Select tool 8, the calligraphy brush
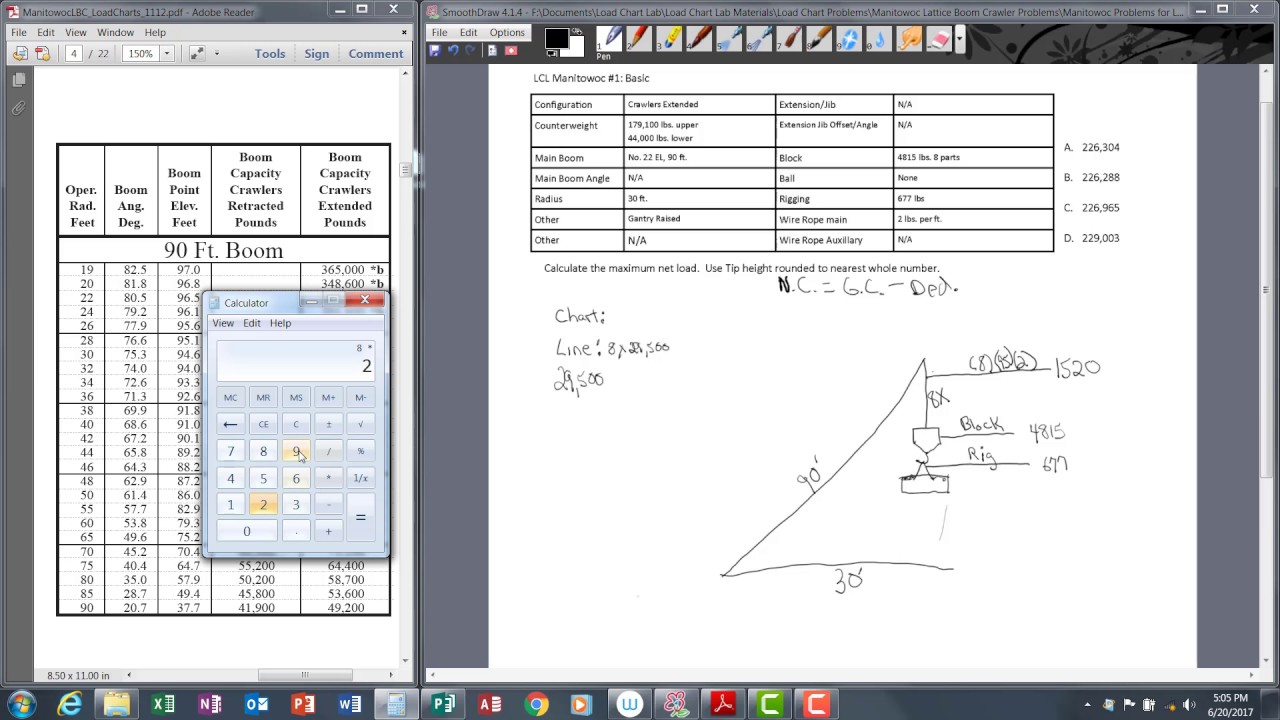 (x=820, y=39)
